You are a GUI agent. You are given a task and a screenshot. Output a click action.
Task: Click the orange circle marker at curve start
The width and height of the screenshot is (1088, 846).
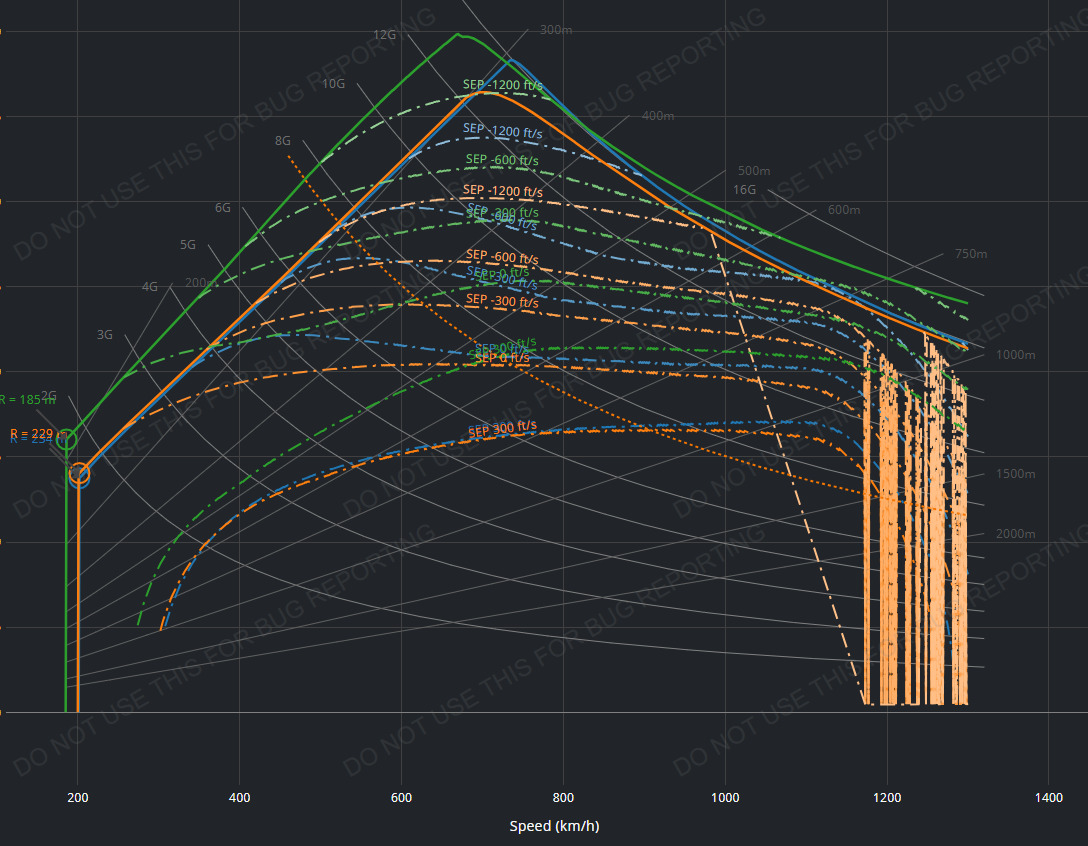[79, 473]
